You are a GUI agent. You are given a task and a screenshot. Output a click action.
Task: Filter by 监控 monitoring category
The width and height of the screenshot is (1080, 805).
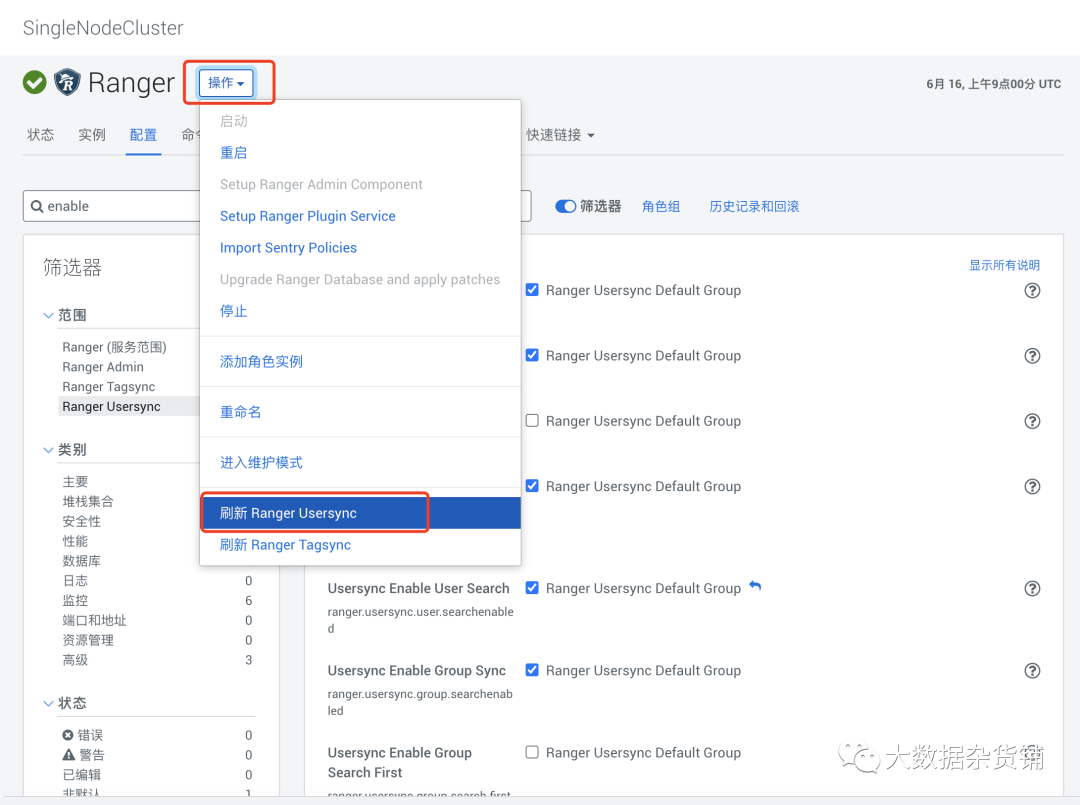(75, 600)
